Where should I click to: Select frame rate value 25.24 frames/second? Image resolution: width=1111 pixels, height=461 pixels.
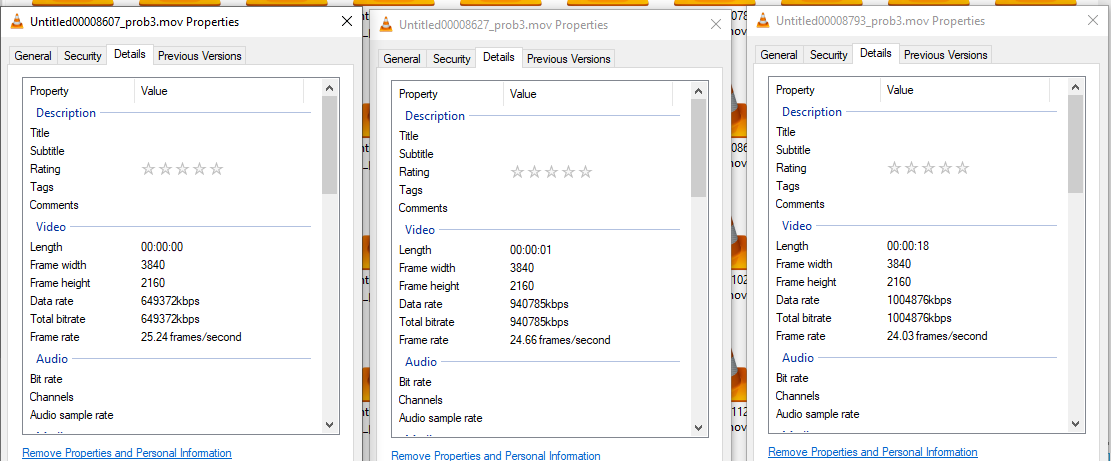191,337
